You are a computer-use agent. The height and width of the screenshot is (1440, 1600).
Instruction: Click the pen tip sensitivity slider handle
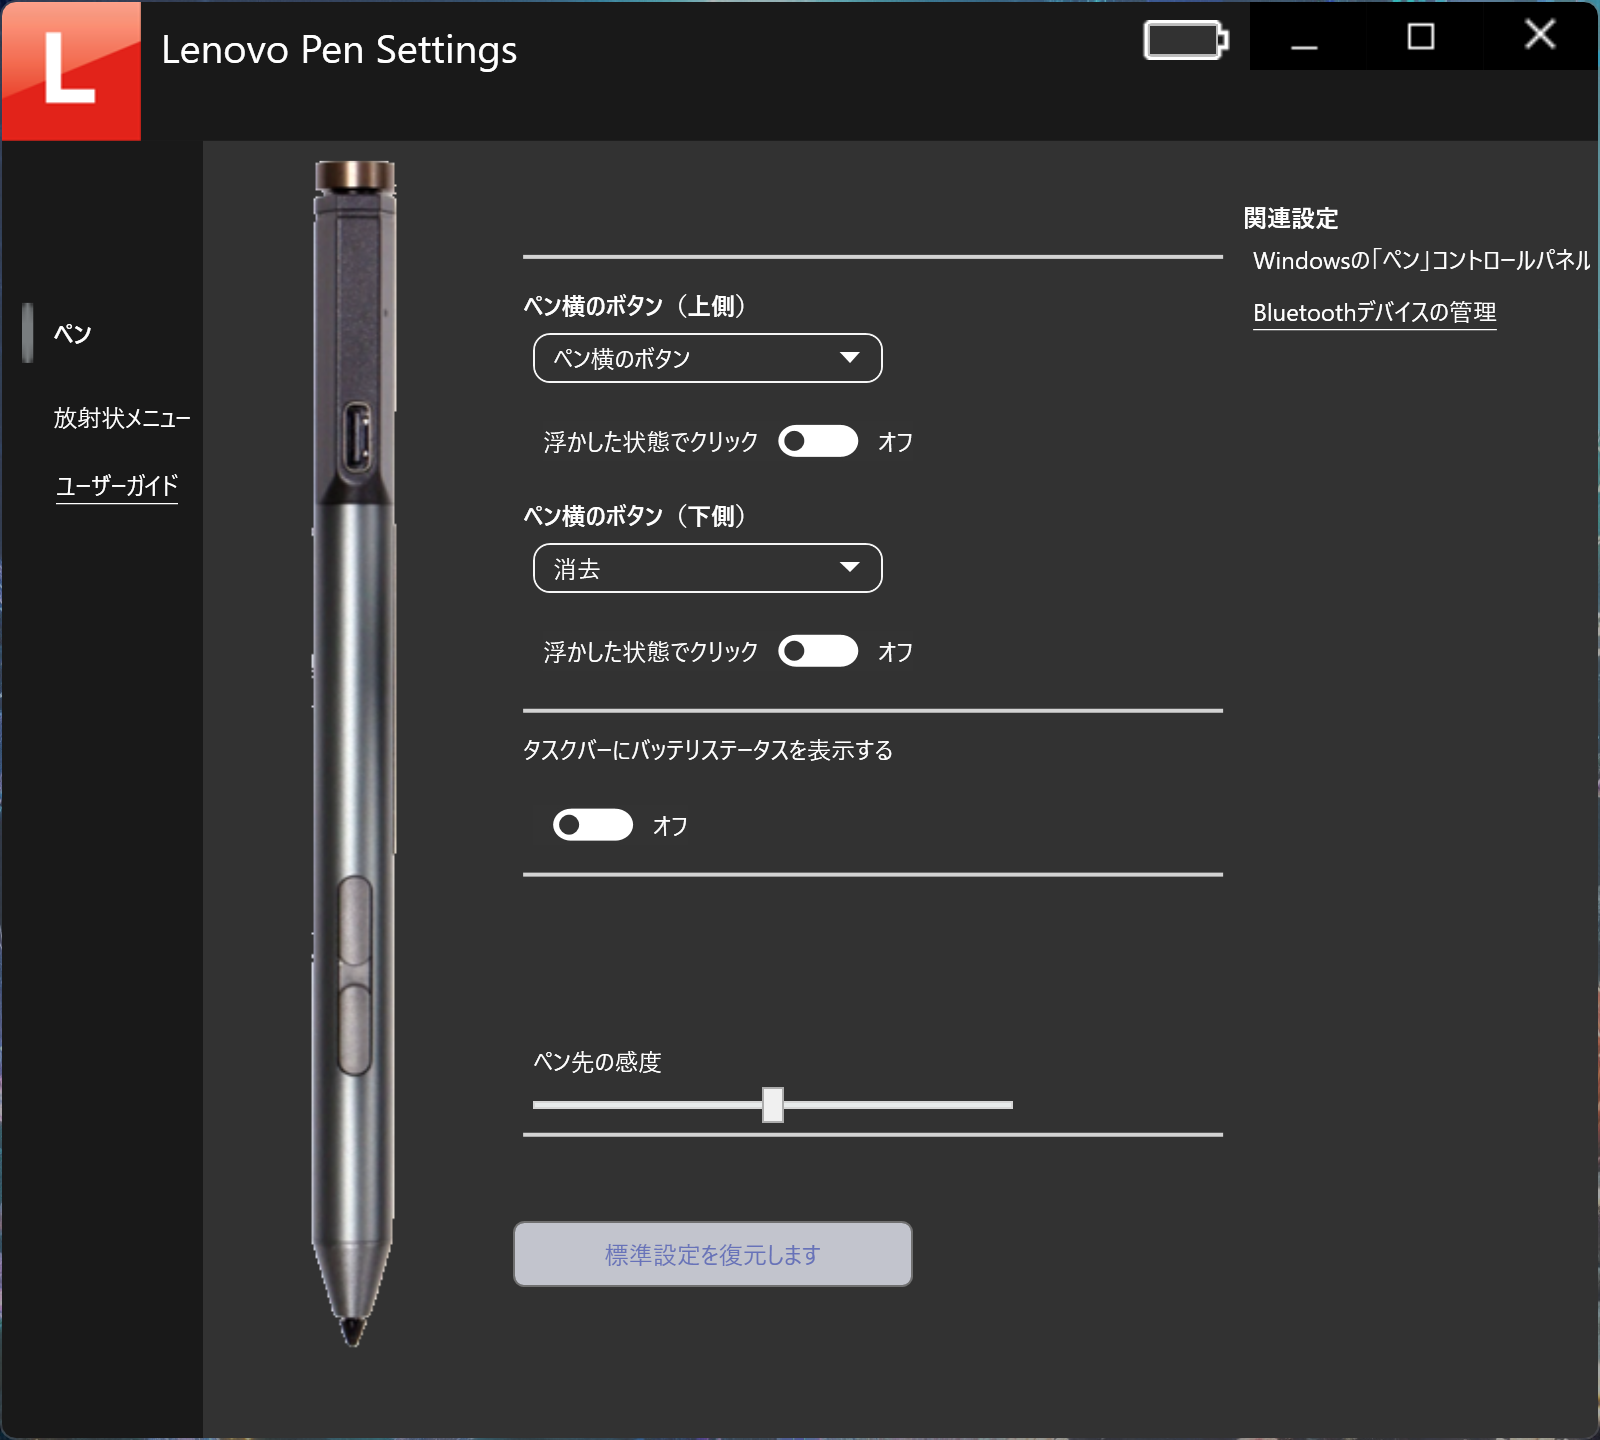coord(772,1105)
